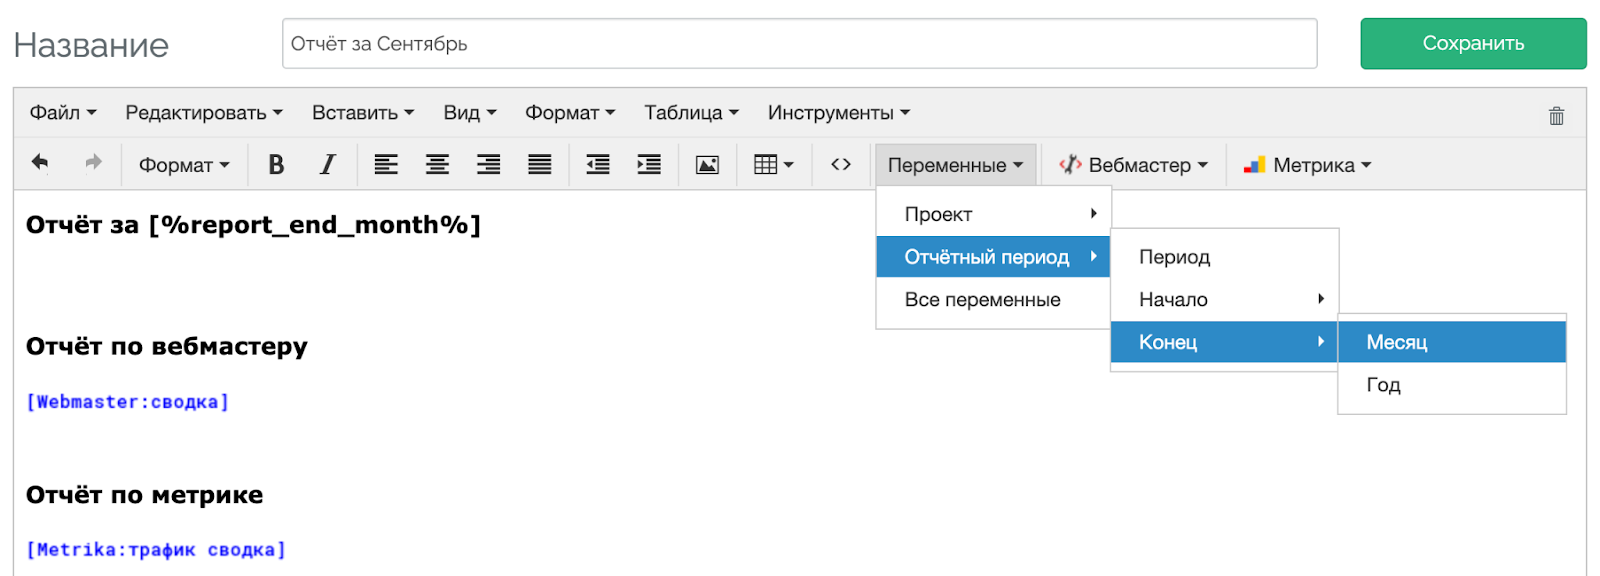Decrease indent of paragraph
This screenshot has width=1600, height=576.
(598, 165)
